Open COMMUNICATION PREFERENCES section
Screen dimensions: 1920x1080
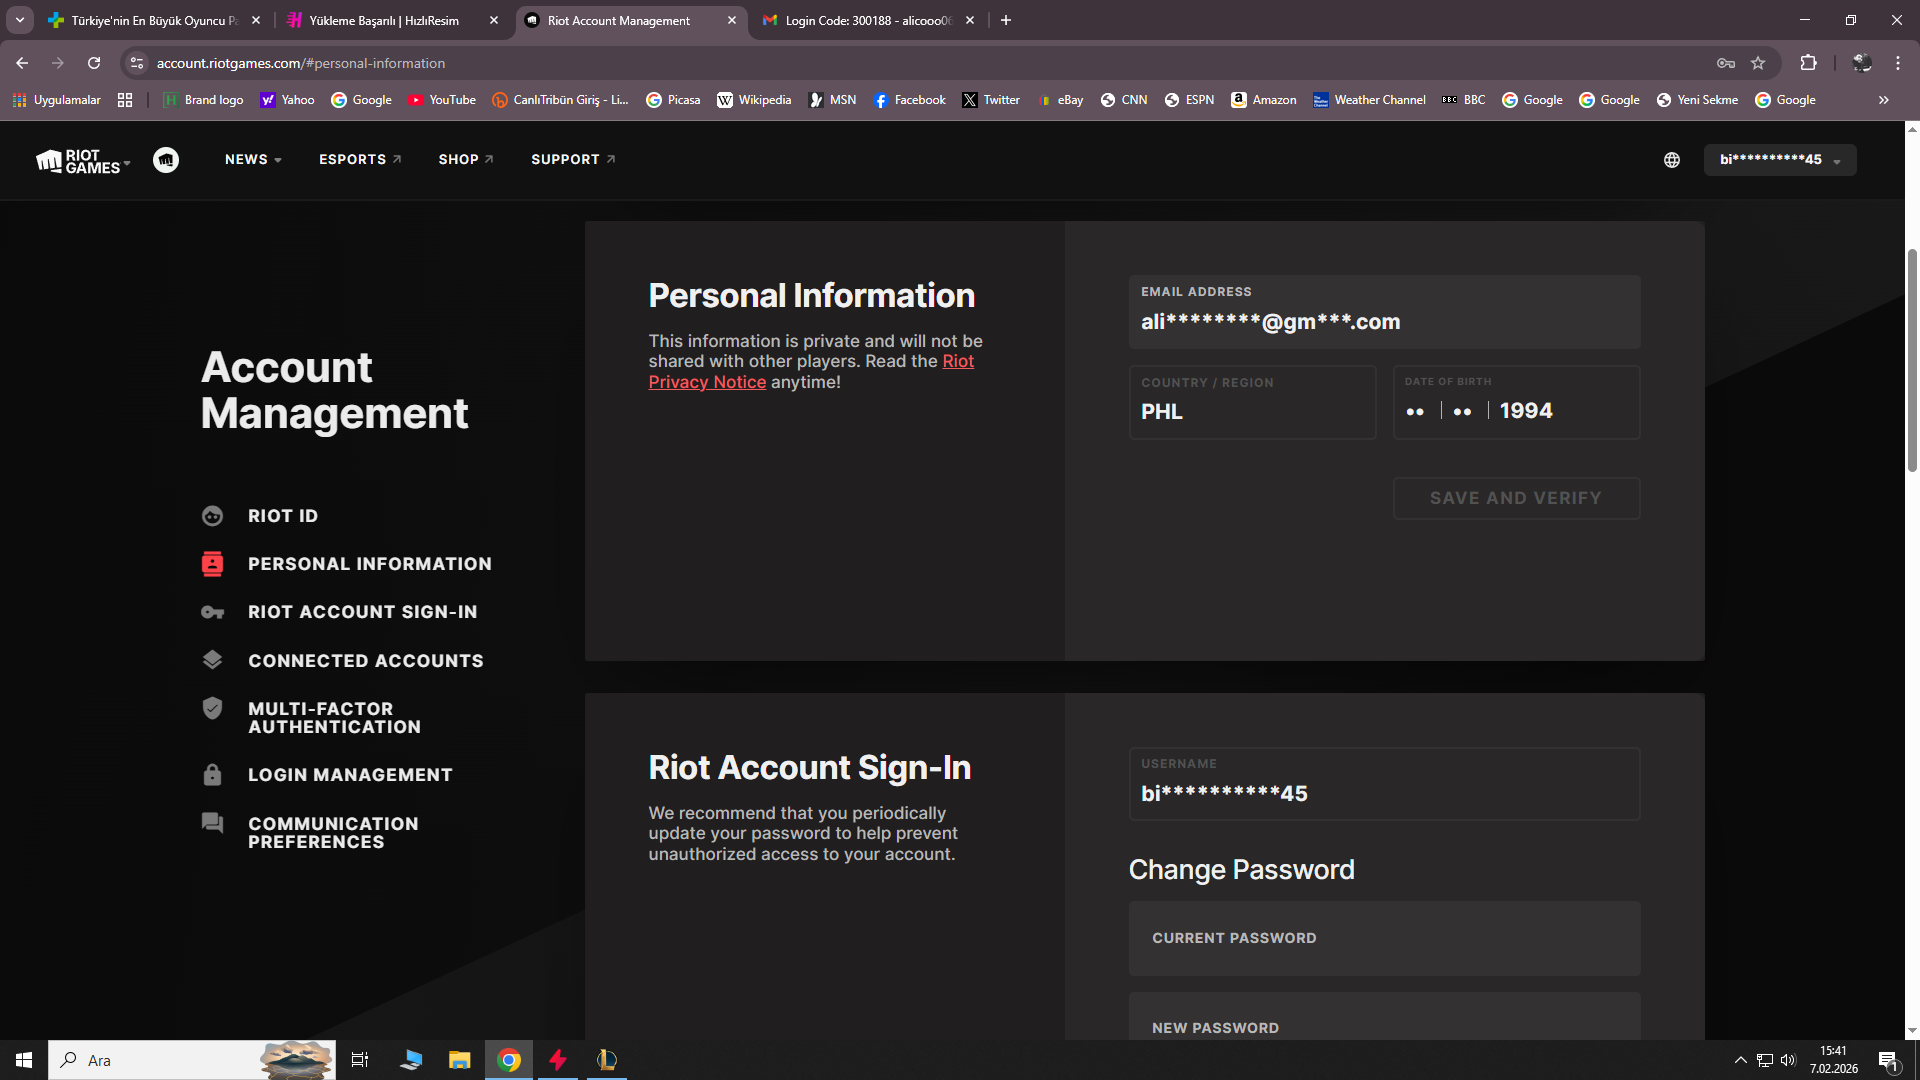(x=333, y=833)
